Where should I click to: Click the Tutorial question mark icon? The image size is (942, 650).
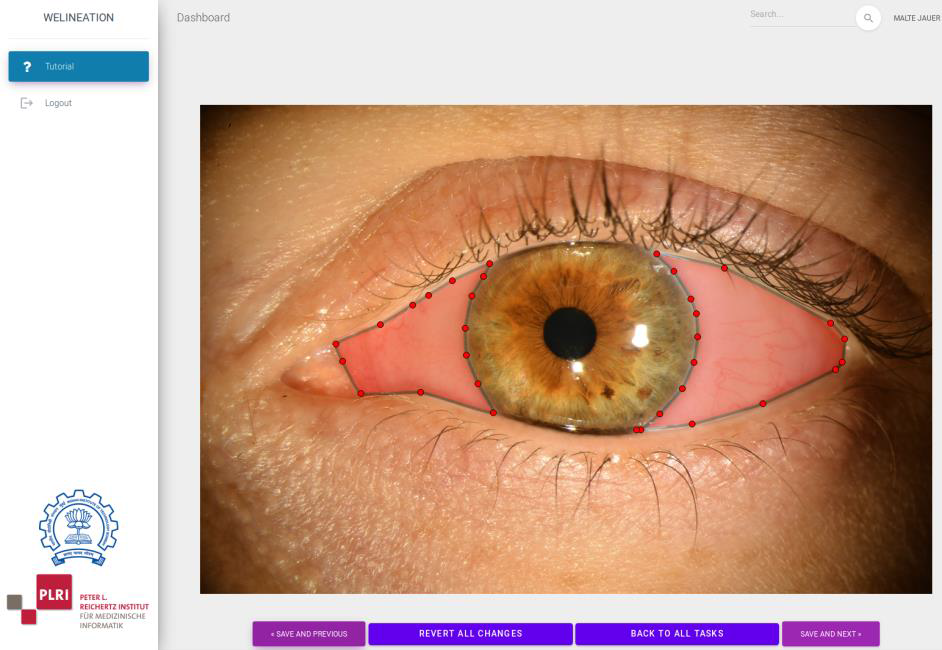(27, 67)
